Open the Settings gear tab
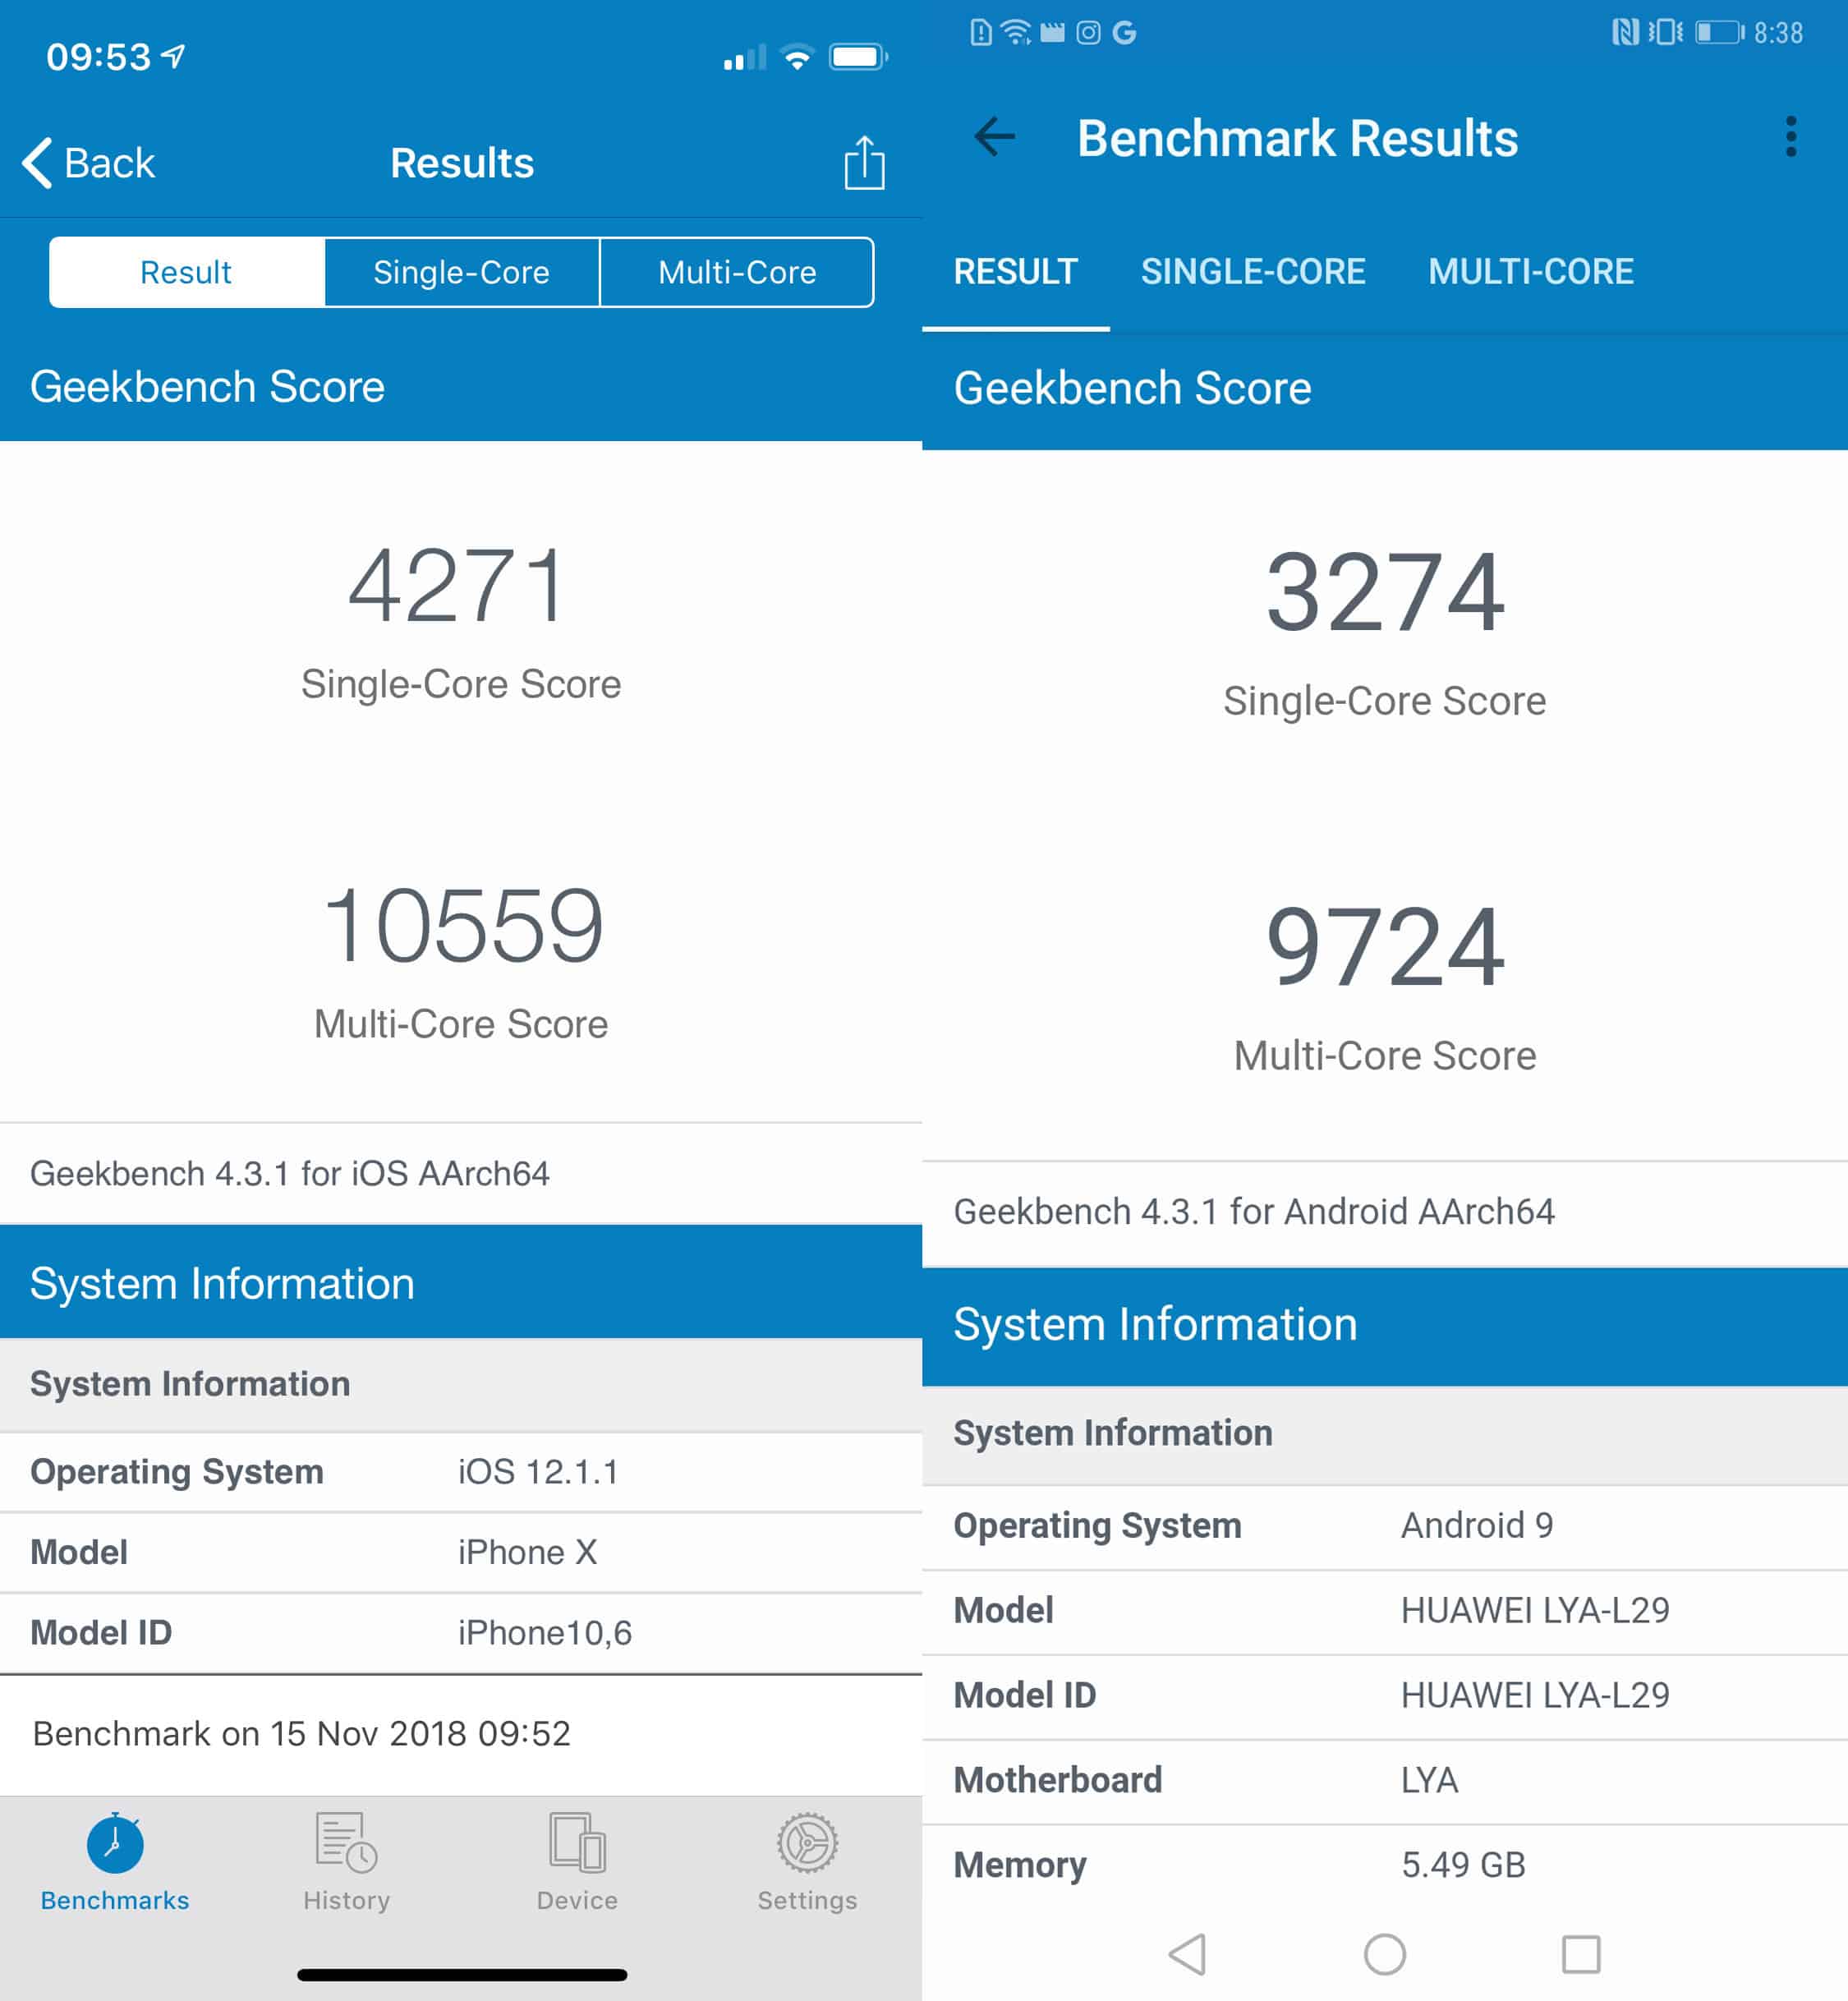The image size is (1848, 2001). tap(807, 1862)
